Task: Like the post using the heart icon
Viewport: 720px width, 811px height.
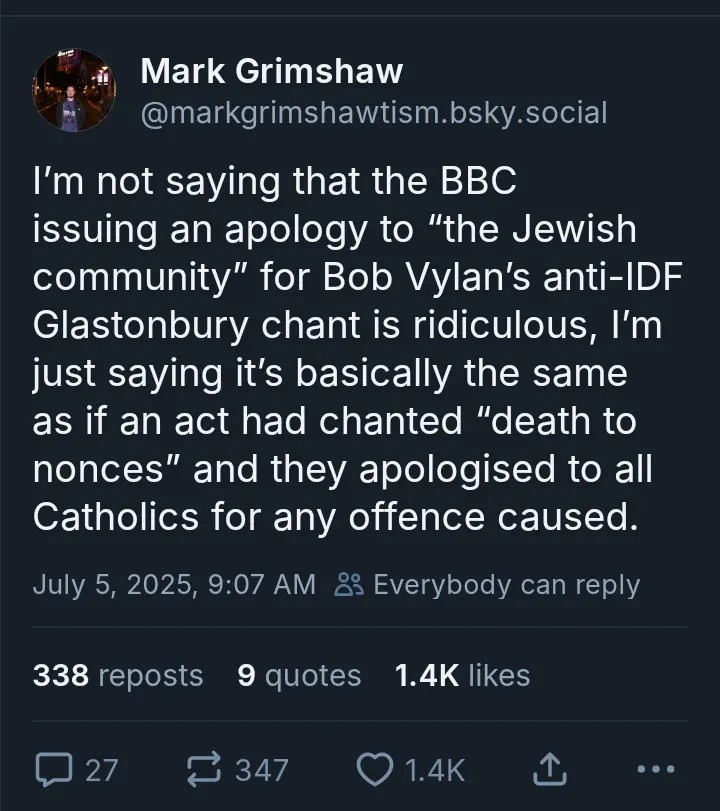Action: click(376, 769)
